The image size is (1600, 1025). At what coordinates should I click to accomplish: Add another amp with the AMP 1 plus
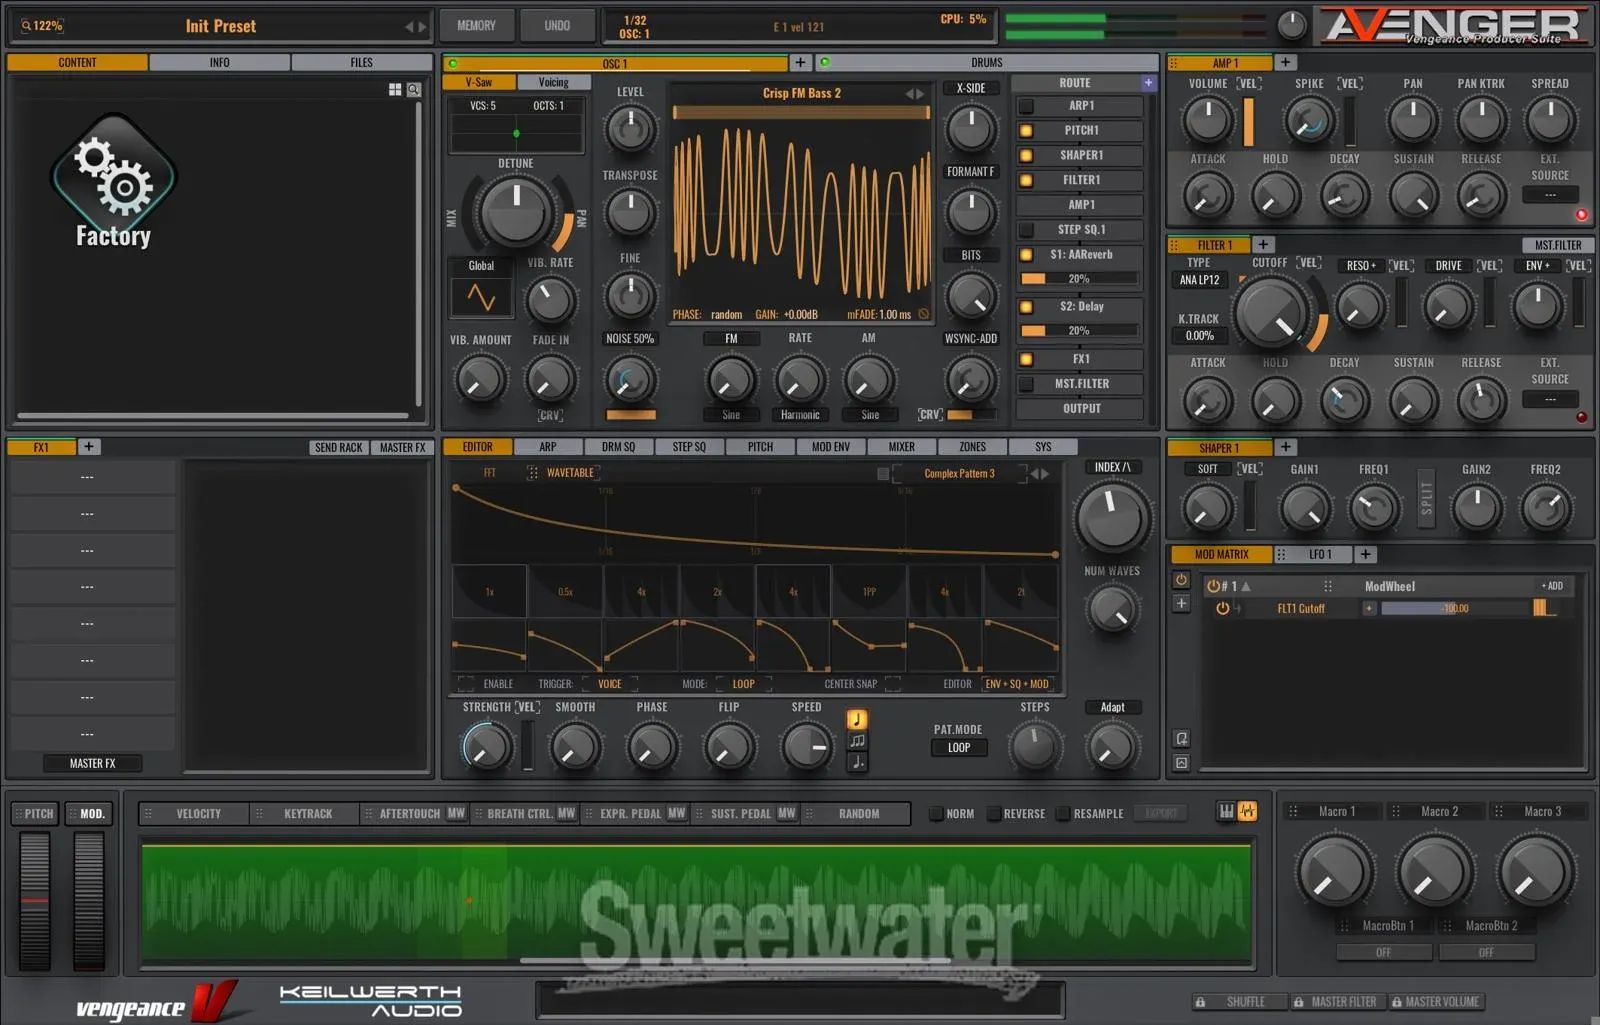1286,62
